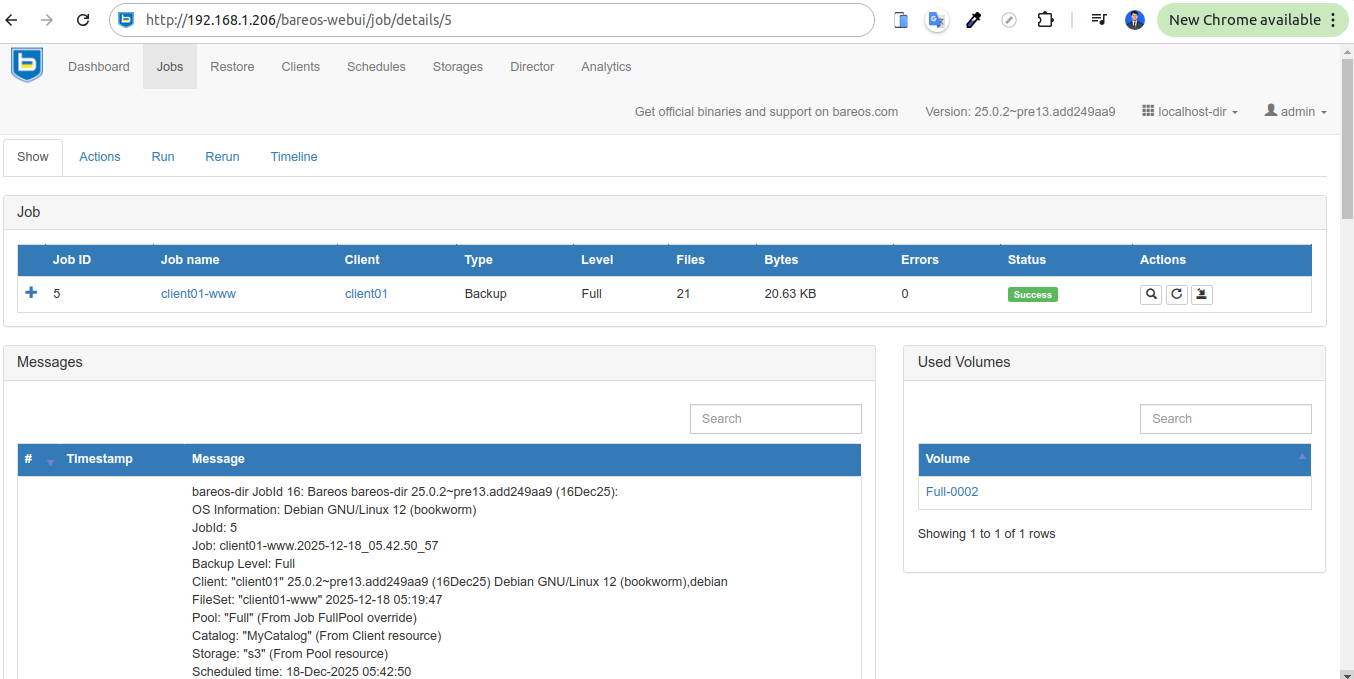Open the Dashboard menu
This screenshot has height=679, width=1354.
point(99,67)
